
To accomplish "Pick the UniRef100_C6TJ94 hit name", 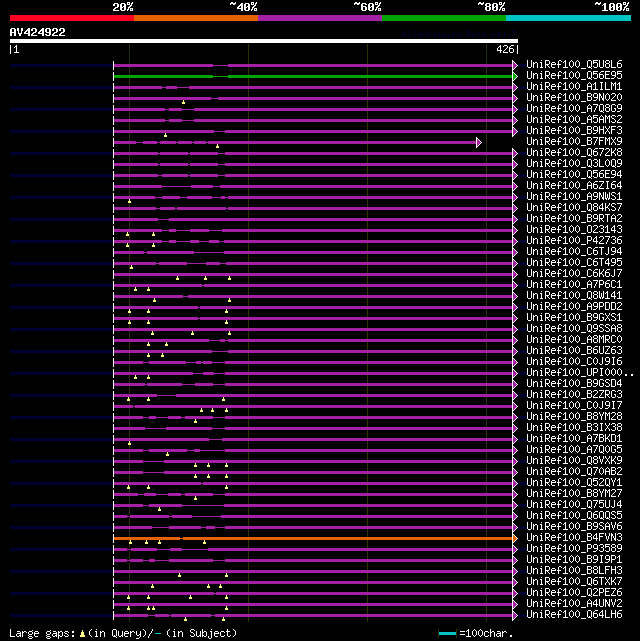I will [574, 251].
